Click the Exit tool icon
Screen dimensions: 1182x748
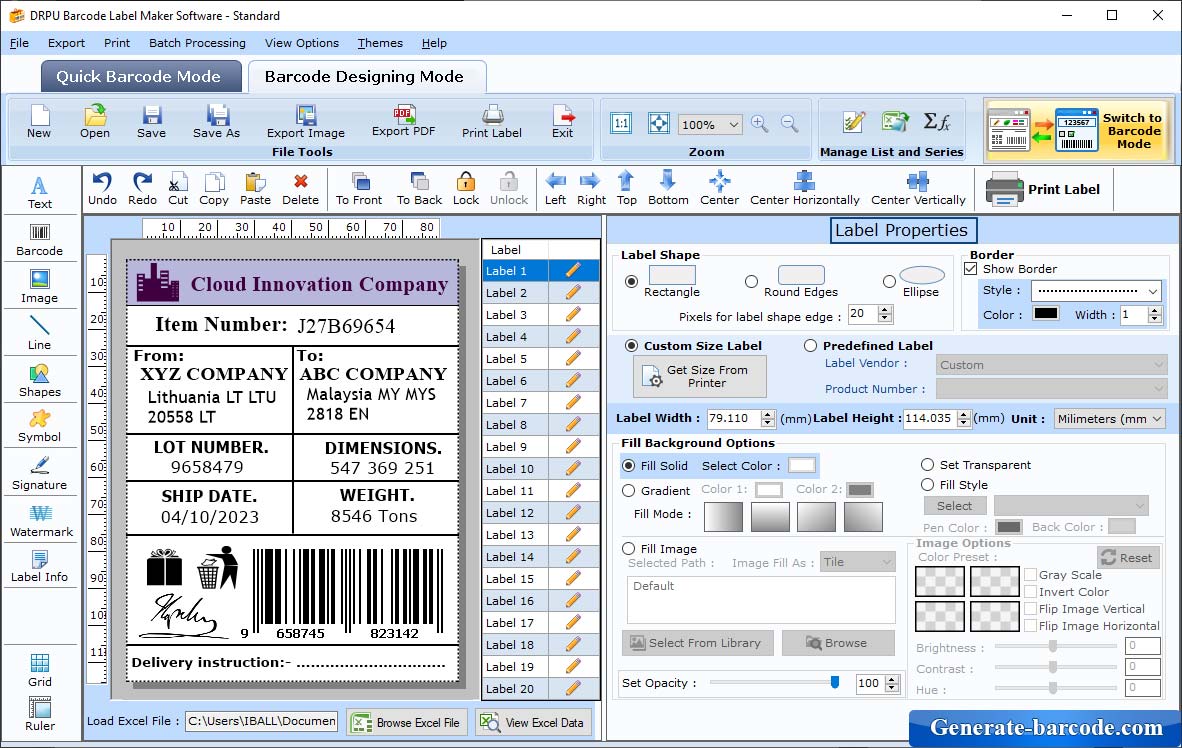click(x=562, y=121)
